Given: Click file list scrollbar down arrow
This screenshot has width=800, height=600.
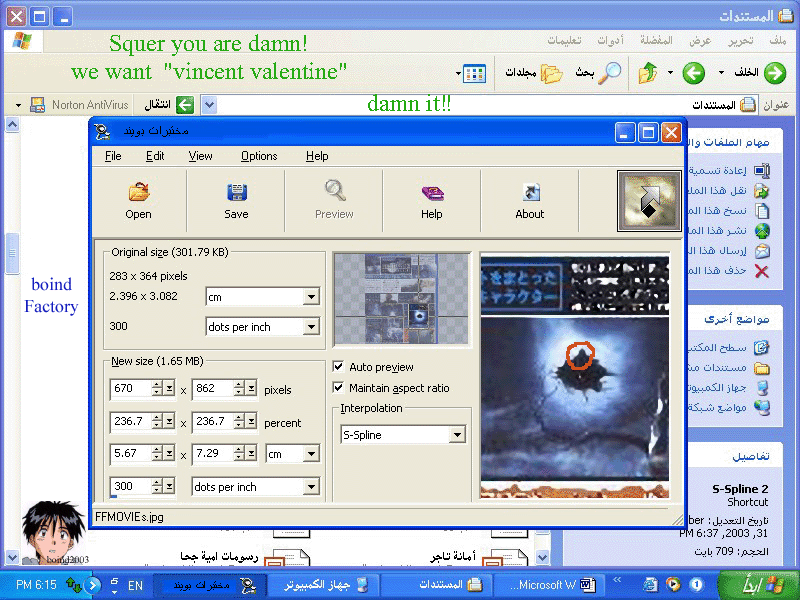Looking at the screenshot, I should point(543,557).
